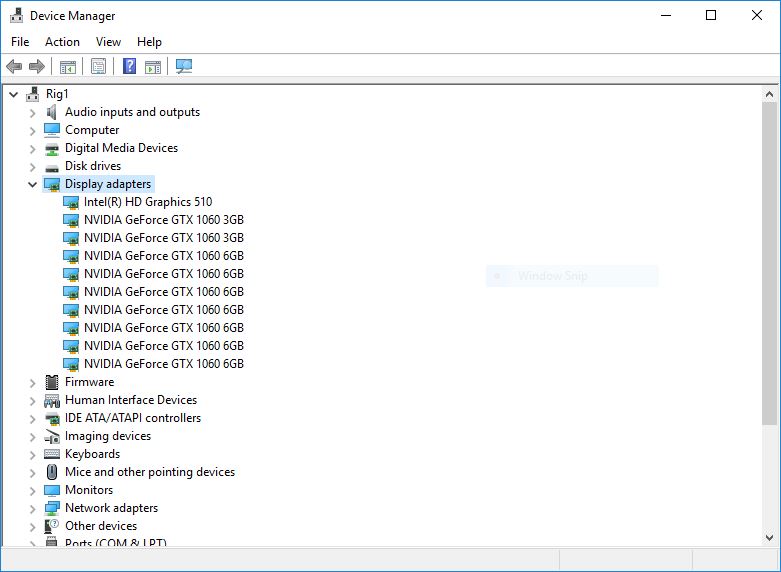Click the Audio inputs and outputs speaker icon
The height and width of the screenshot is (572, 781).
tap(51, 112)
